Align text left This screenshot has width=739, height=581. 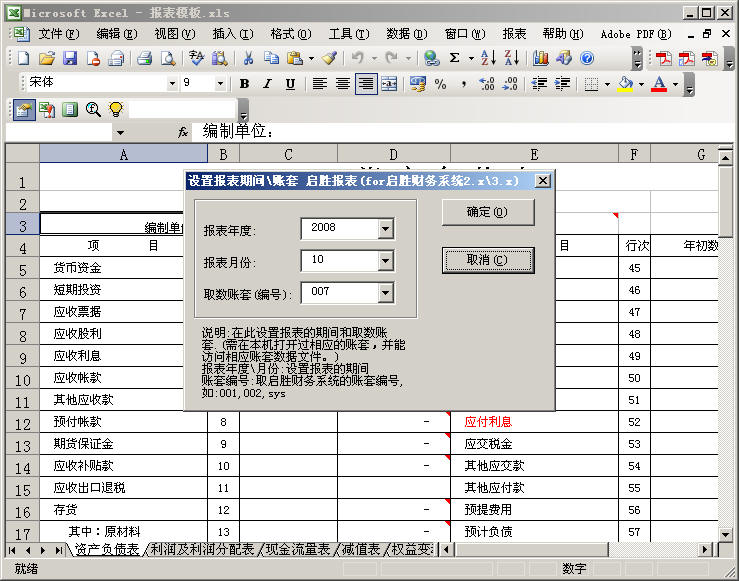click(320, 84)
